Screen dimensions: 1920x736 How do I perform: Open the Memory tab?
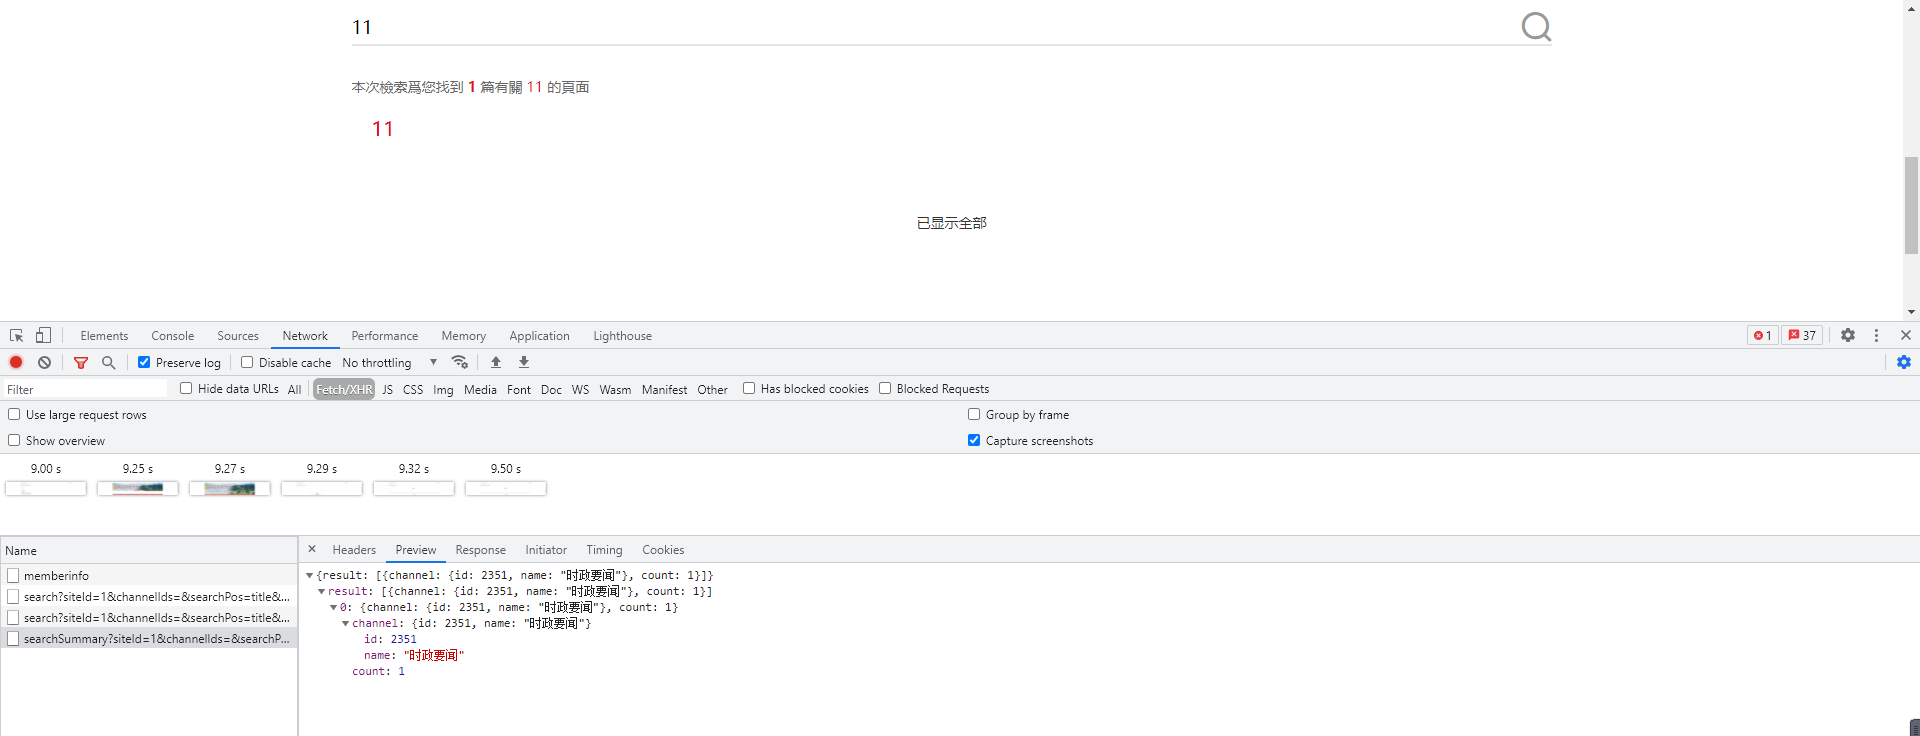(464, 336)
